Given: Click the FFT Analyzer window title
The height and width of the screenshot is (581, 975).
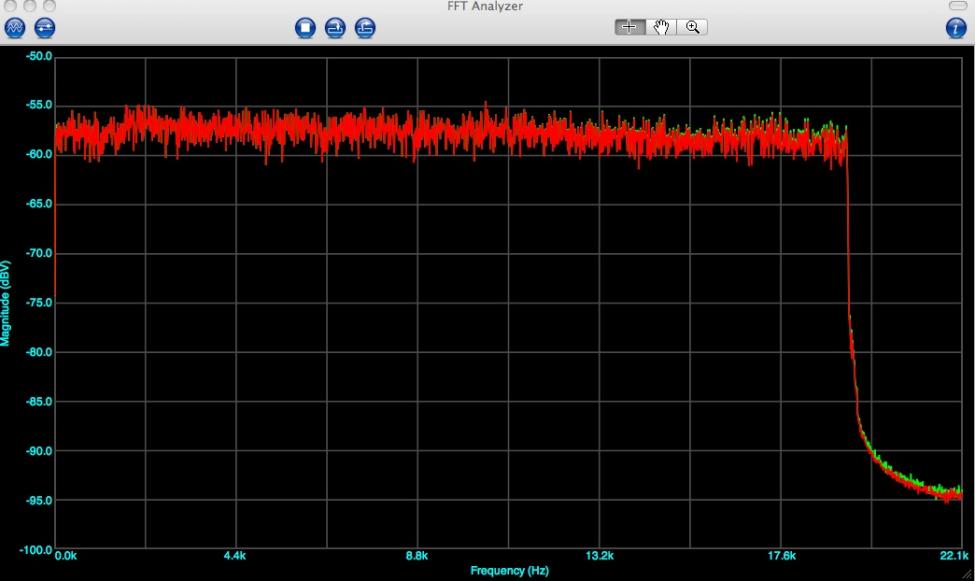Looking at the screenshot, I should click(x=485, y=7).
